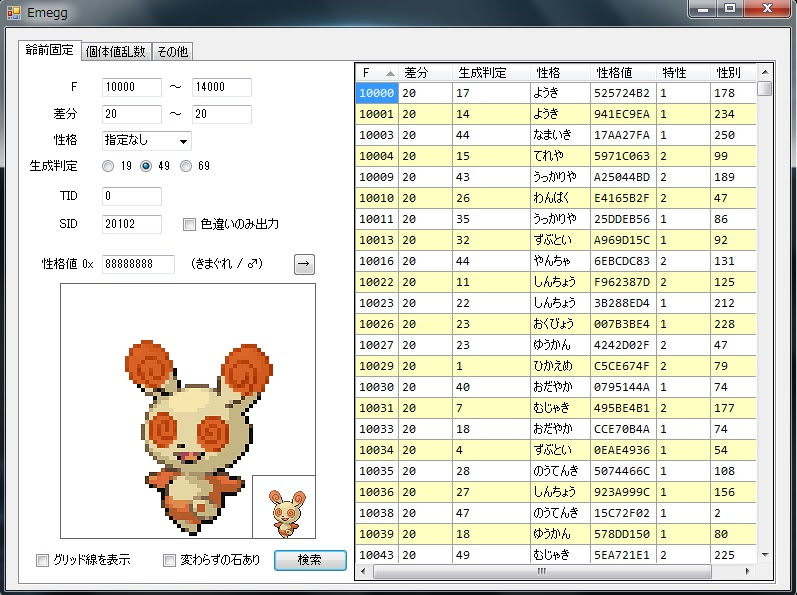Click 性格値 cell 578DD150
797x595 pixels.
coord(624,535)
